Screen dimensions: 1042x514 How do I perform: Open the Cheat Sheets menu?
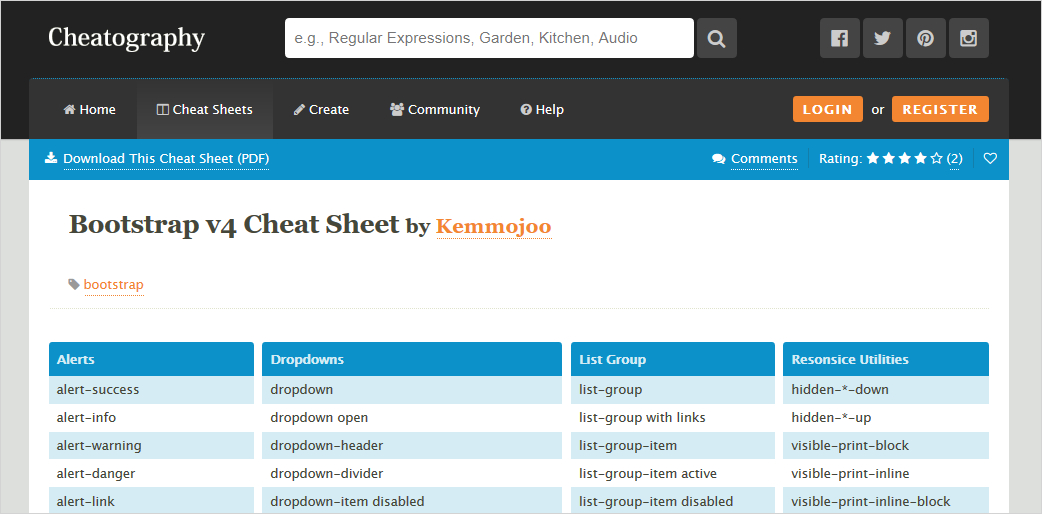click(204, 109)
